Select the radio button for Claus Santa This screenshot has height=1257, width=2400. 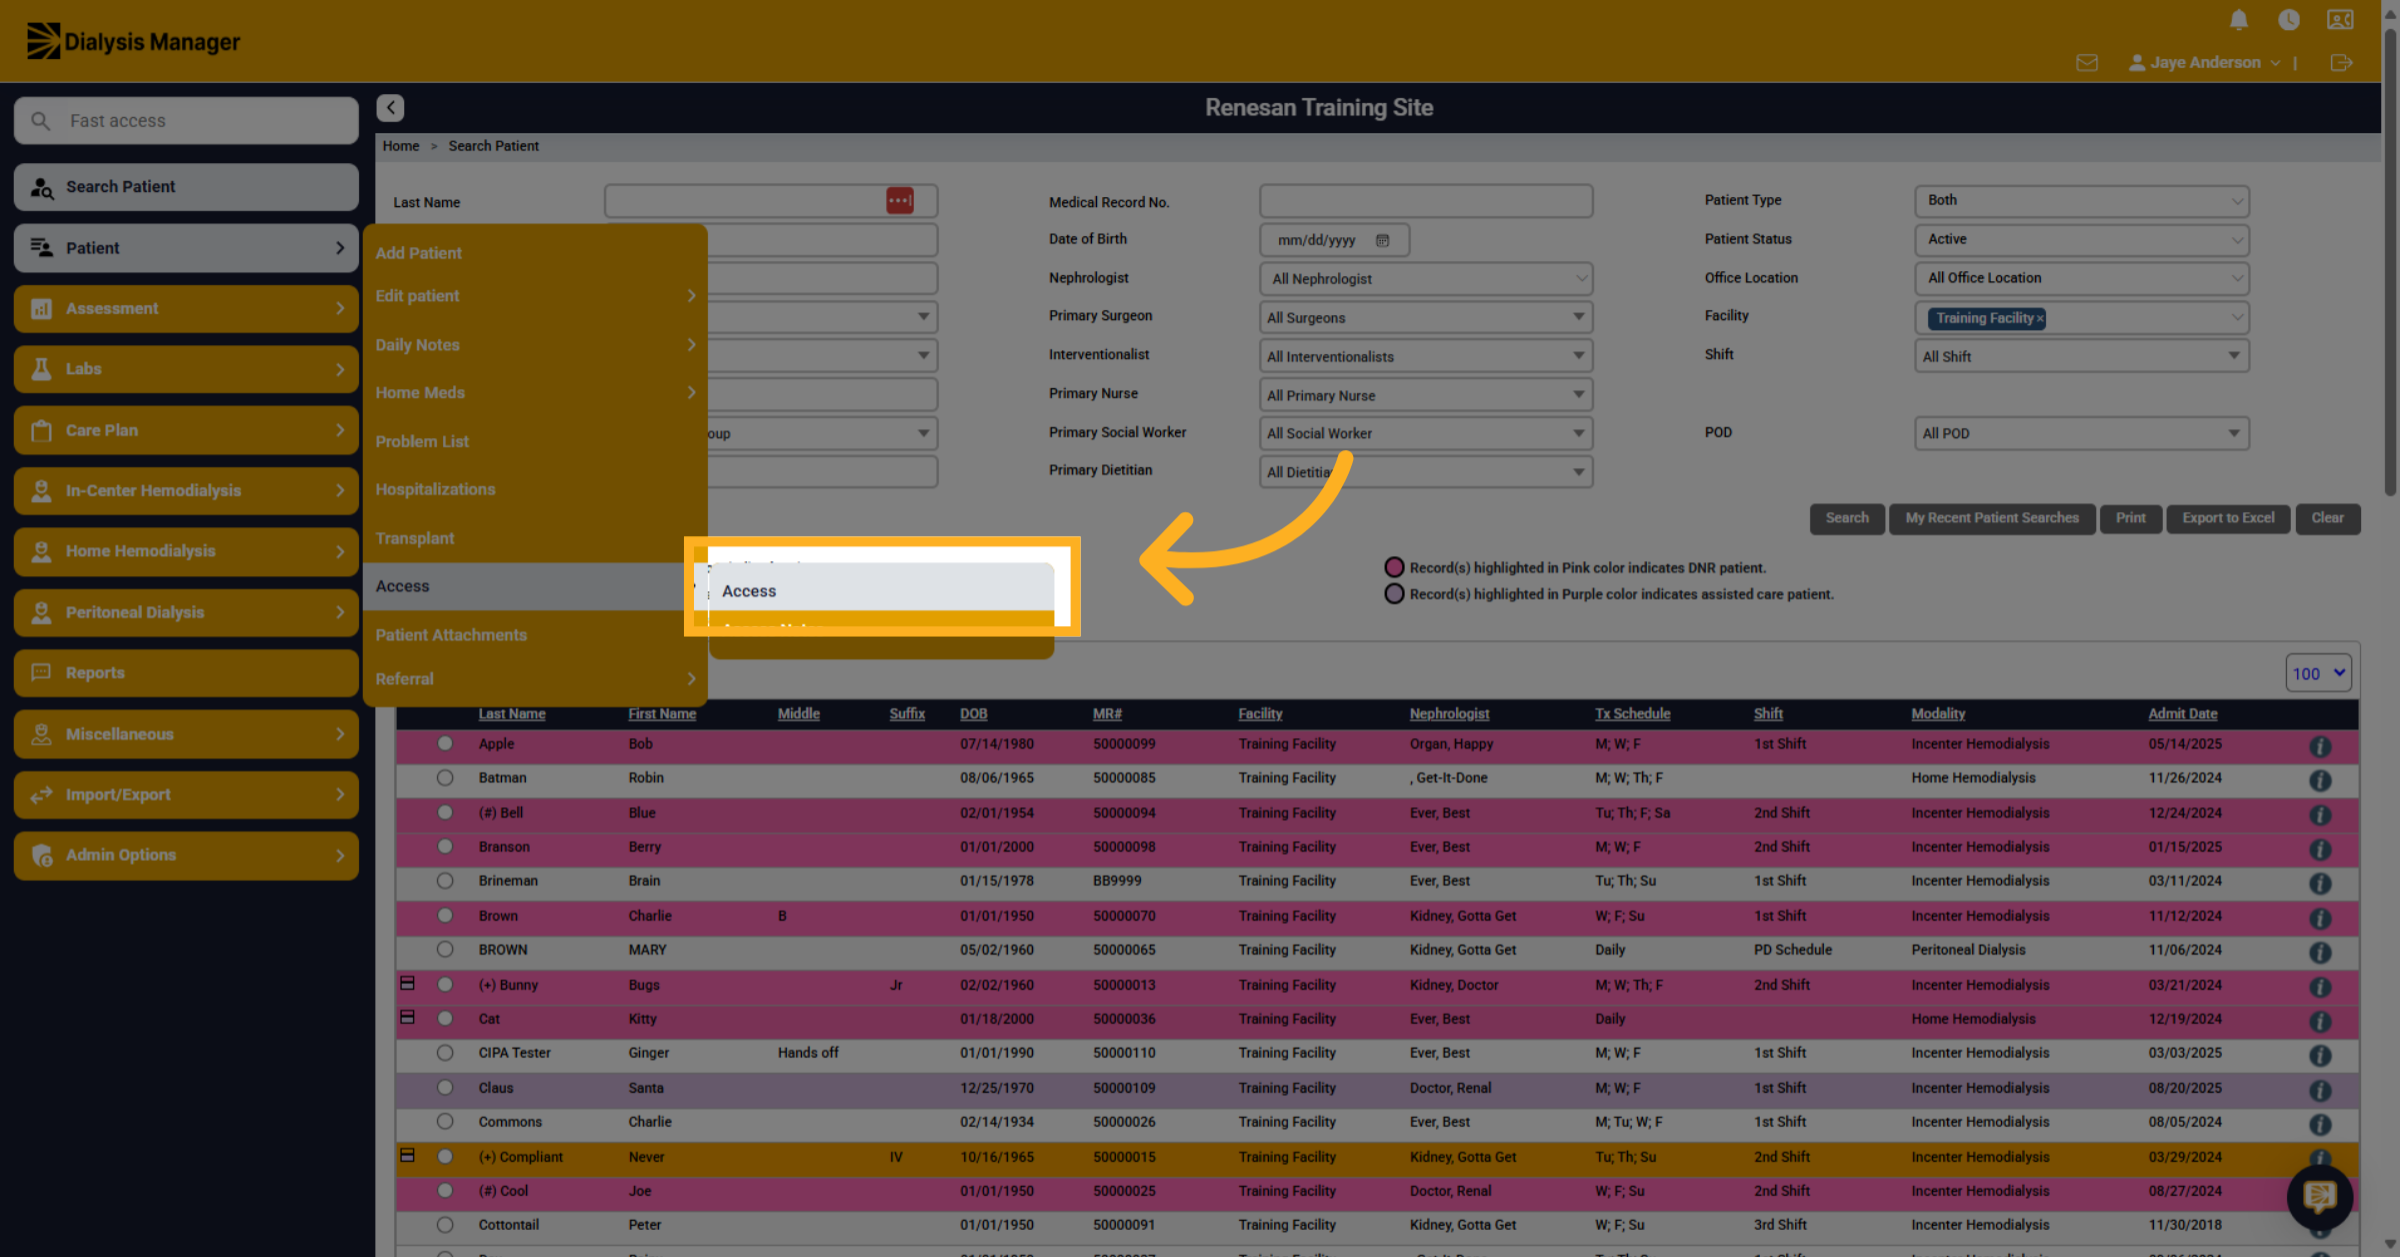tap(445, 1088)
